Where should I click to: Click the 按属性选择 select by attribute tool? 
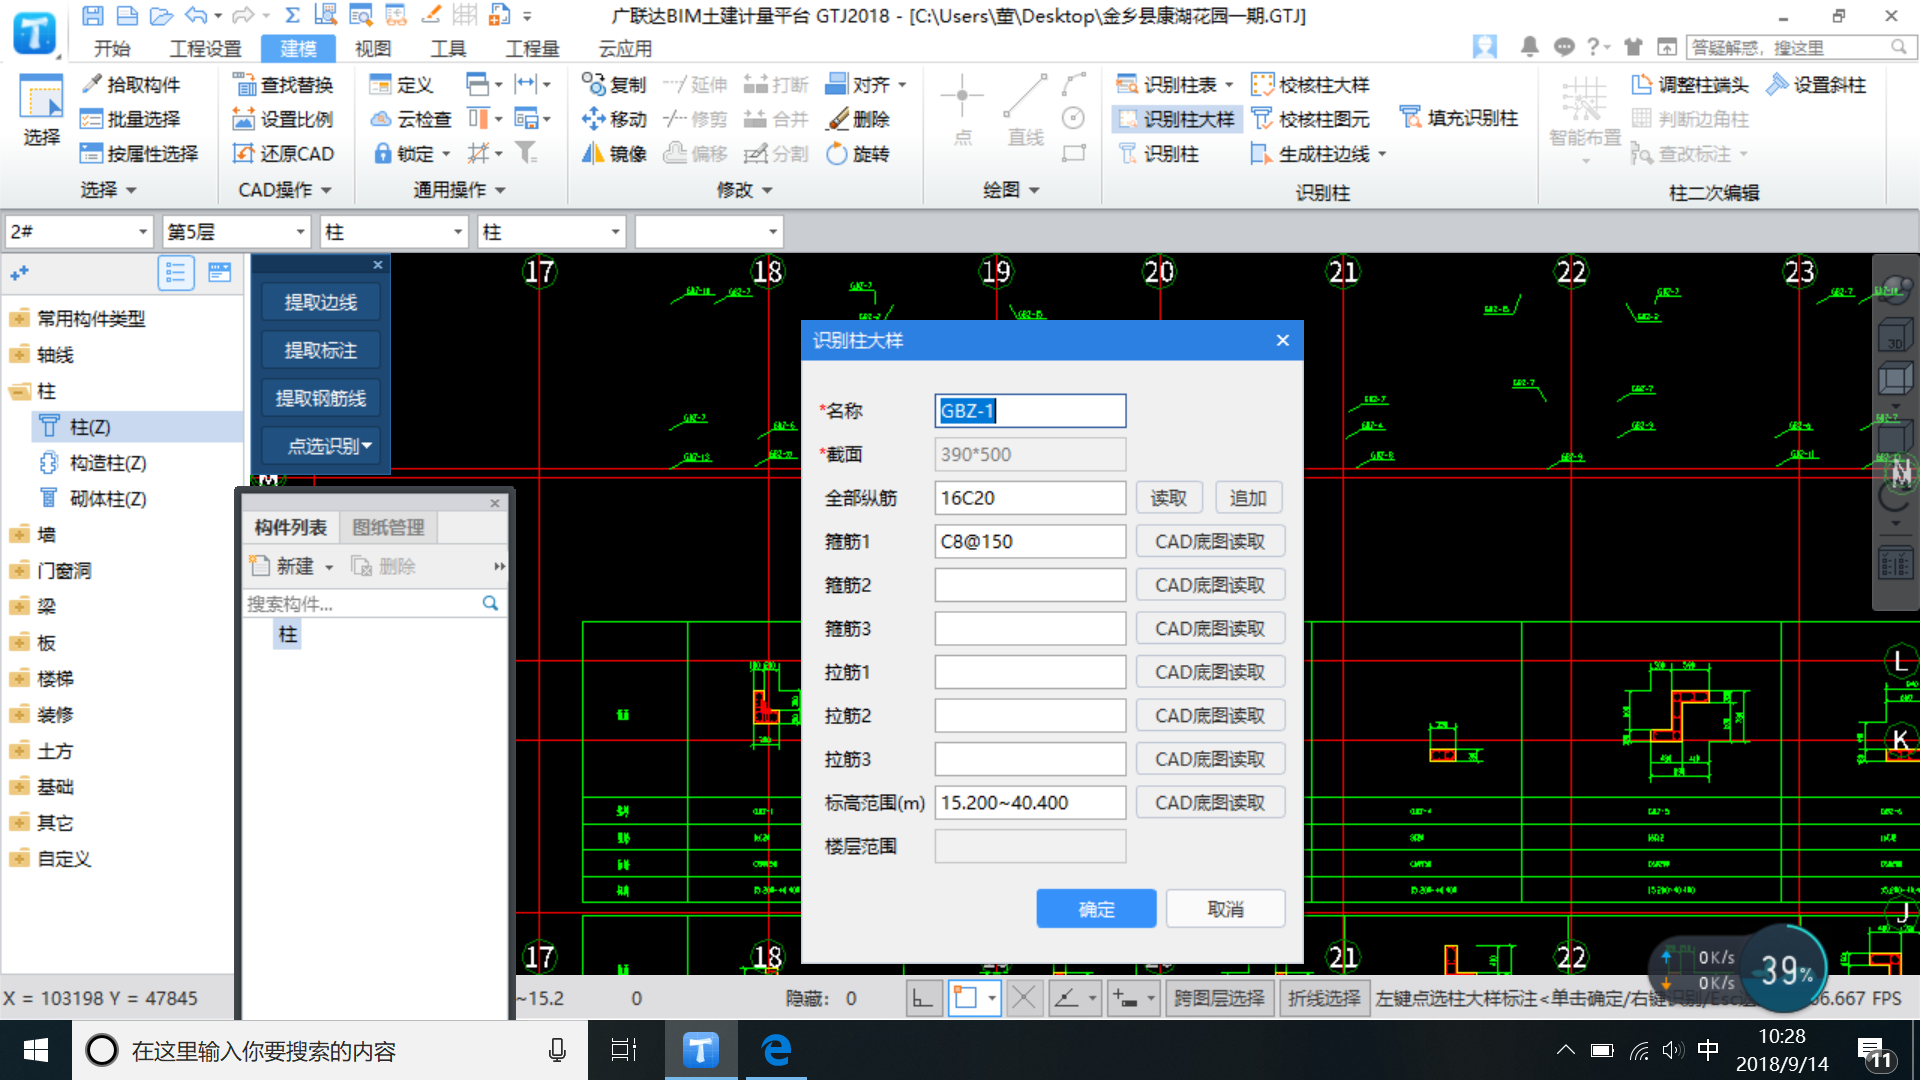140,153
